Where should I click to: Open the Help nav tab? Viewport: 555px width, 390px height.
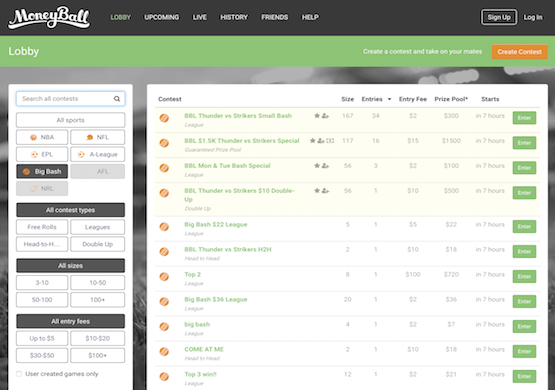pyautogui.click(x=310, y=17)
